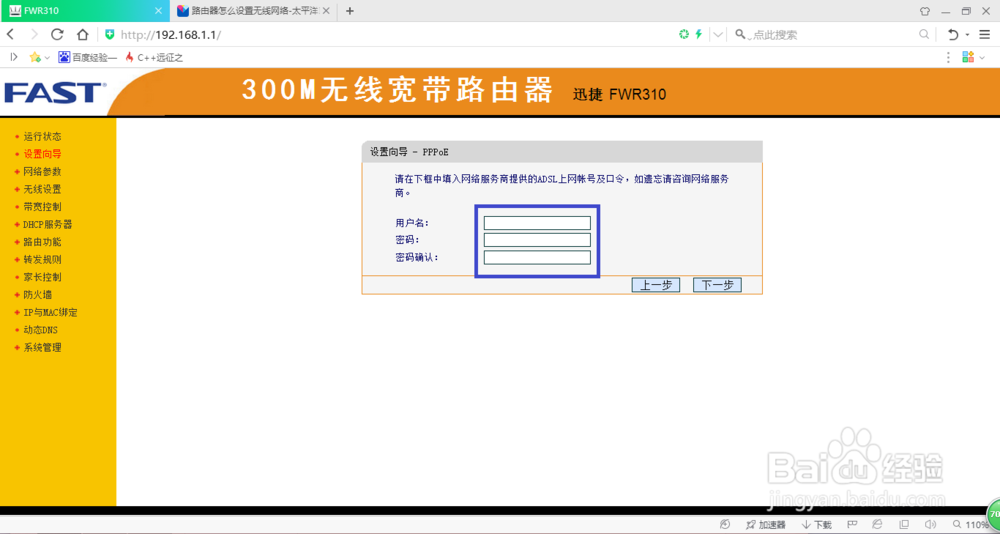Click the 密码 input field
The image size is (1000, 534).
pos(537,240)
